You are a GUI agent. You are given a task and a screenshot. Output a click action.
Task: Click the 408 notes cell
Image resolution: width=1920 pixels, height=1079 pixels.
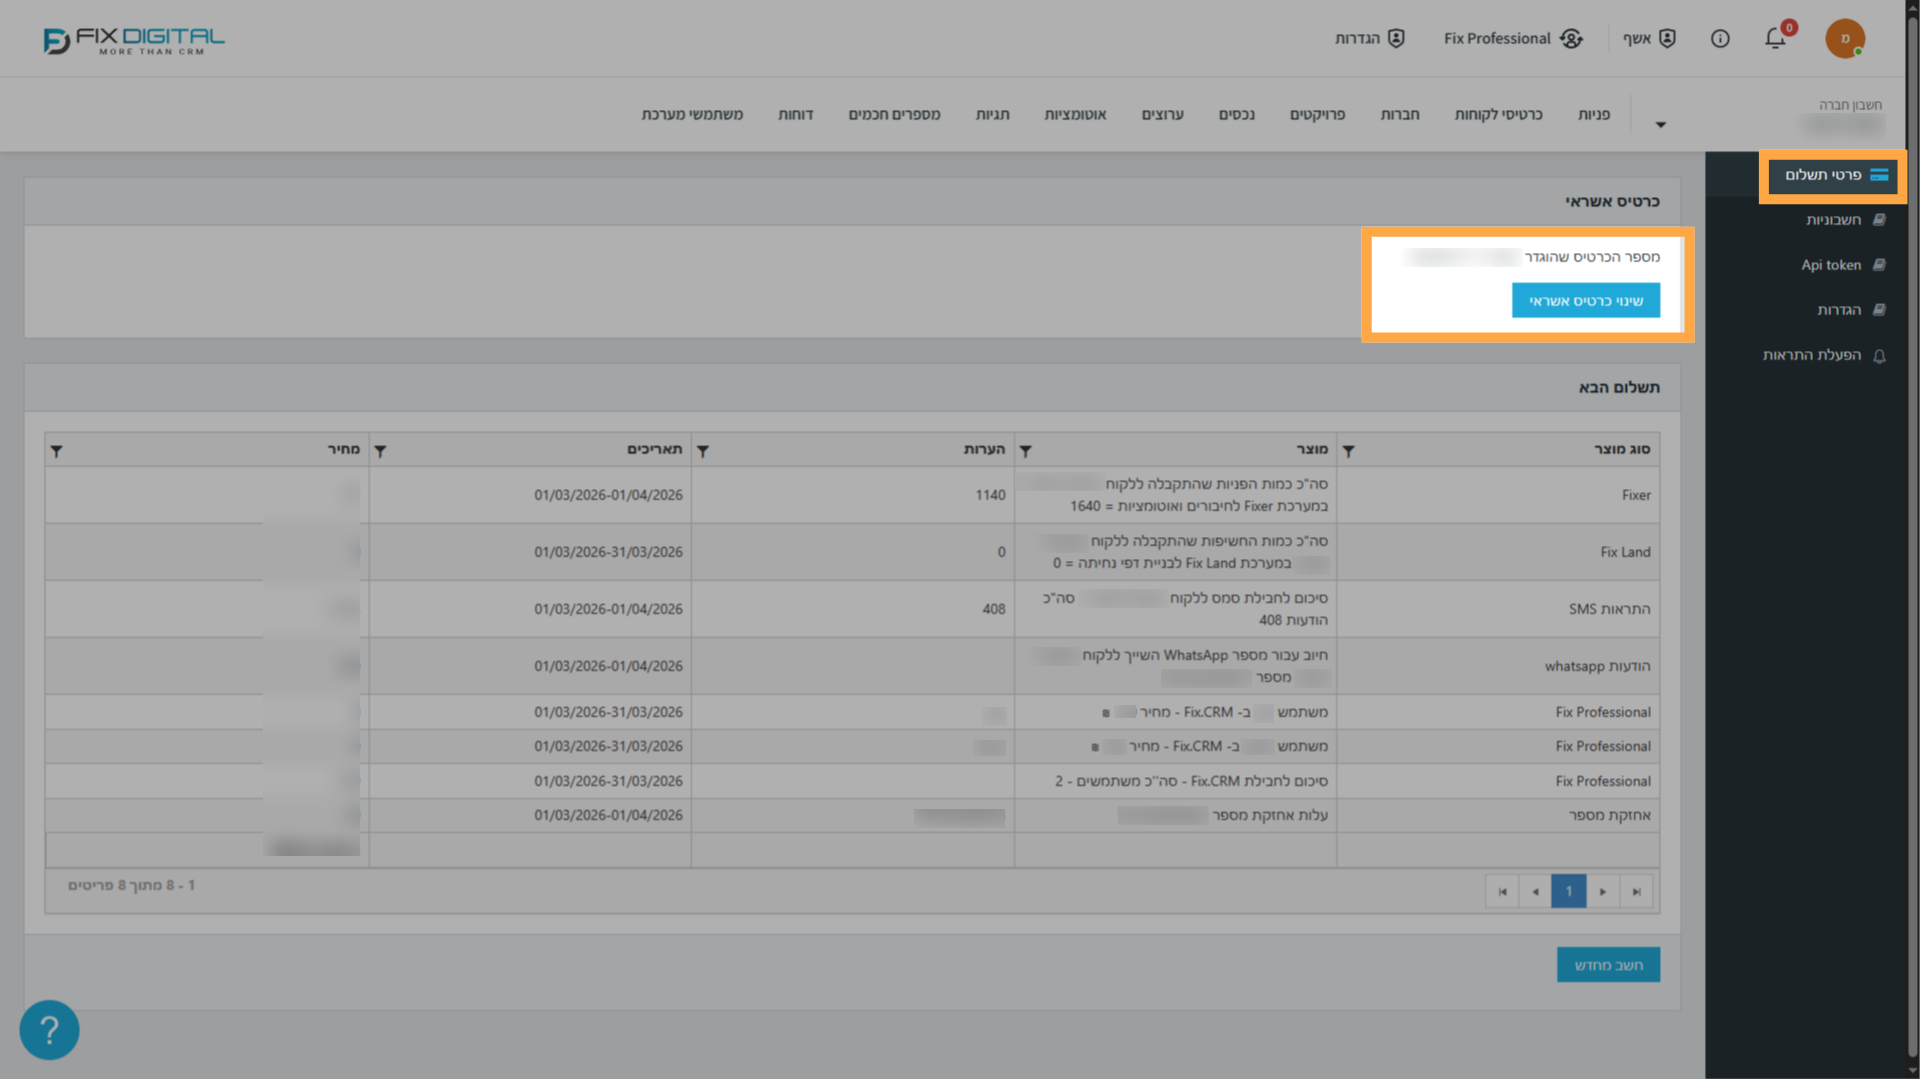(x=852, y=609)
